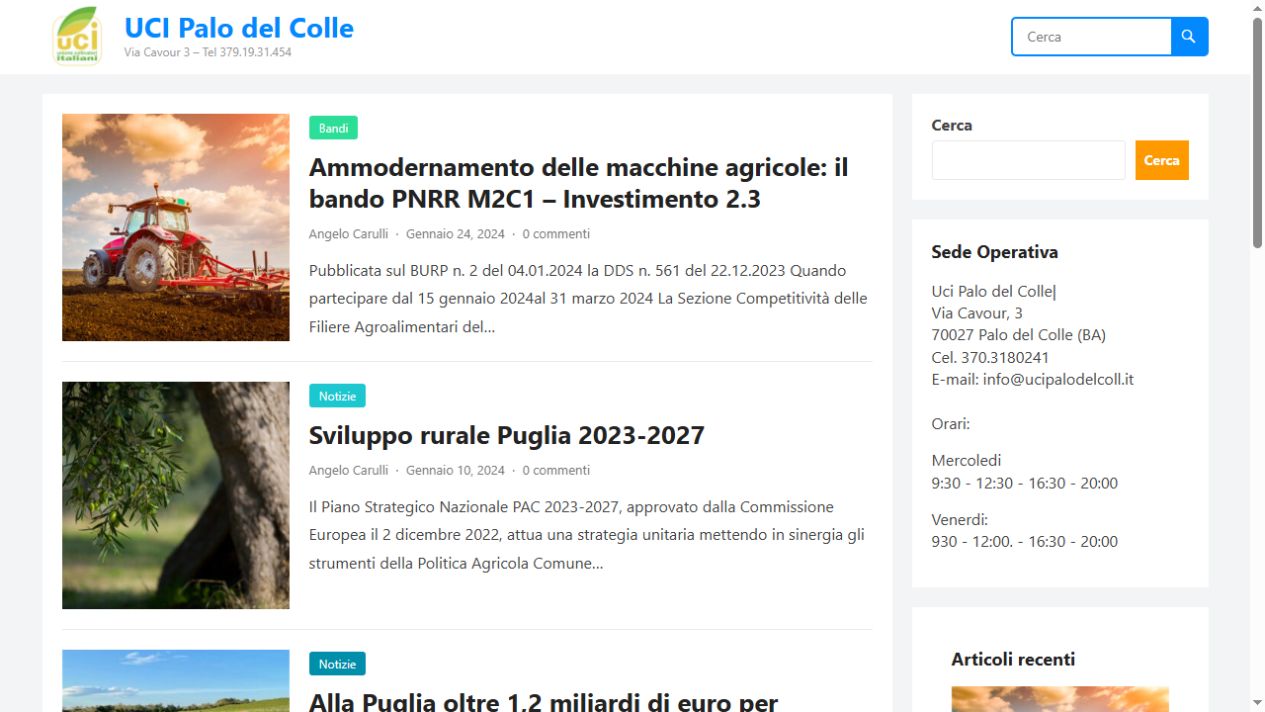The image size is (1265, 712).
Task: Open the Notizie tag above Alla Puglia article
Action: pyautogui.click(x=337, y=664)
